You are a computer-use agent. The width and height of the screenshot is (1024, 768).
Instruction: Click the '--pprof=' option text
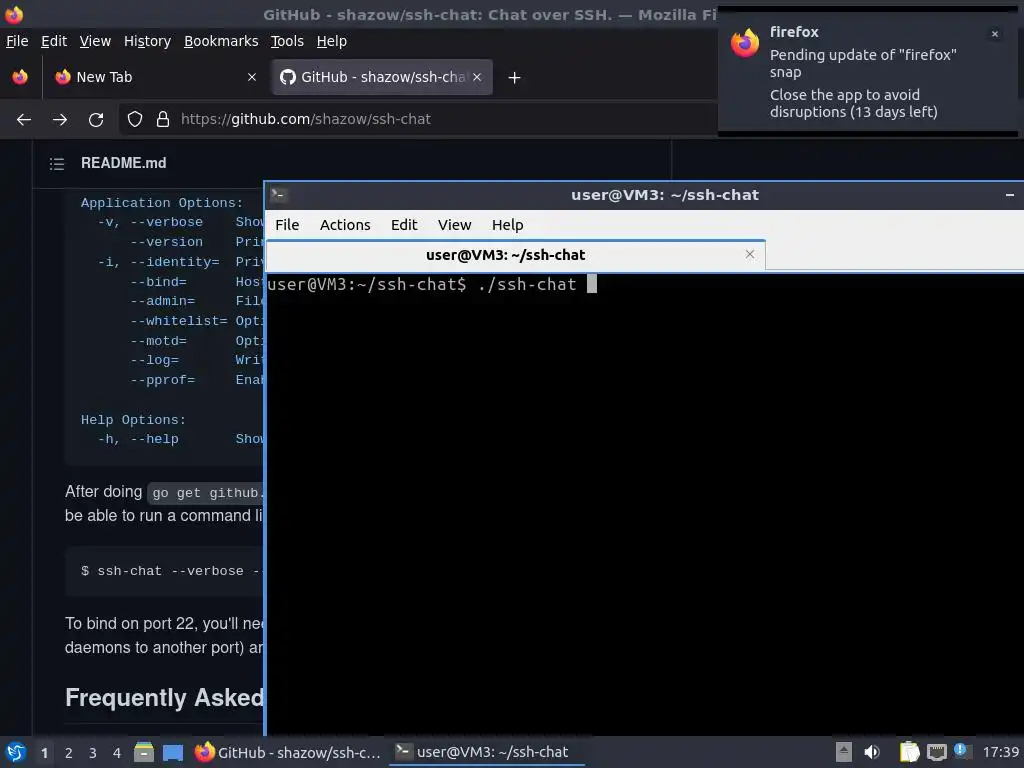pyautogui.click(x=162, y=380)
